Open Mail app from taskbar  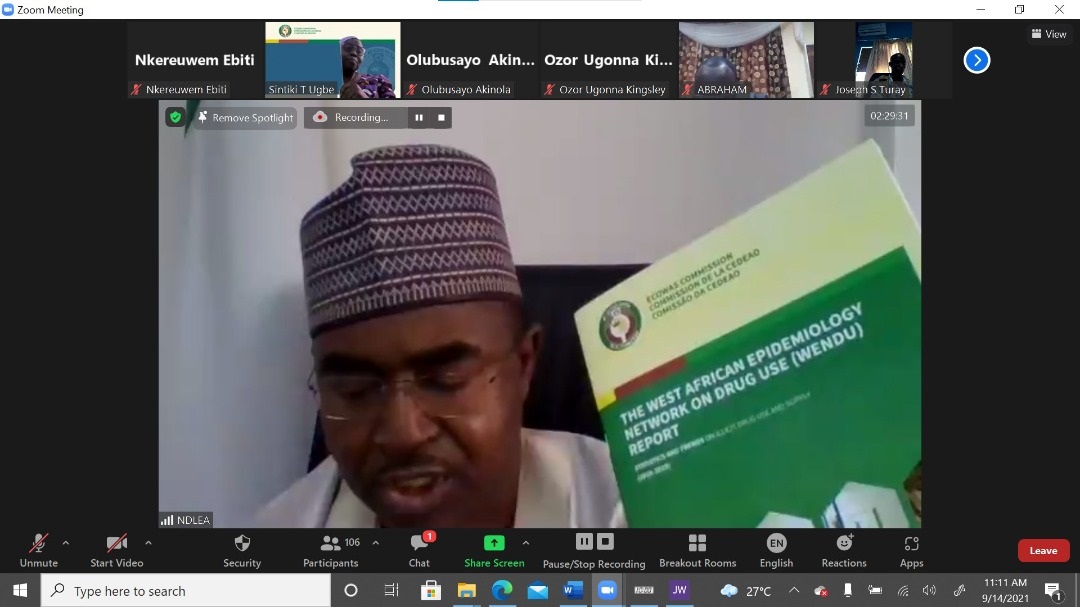coord(537,590)
